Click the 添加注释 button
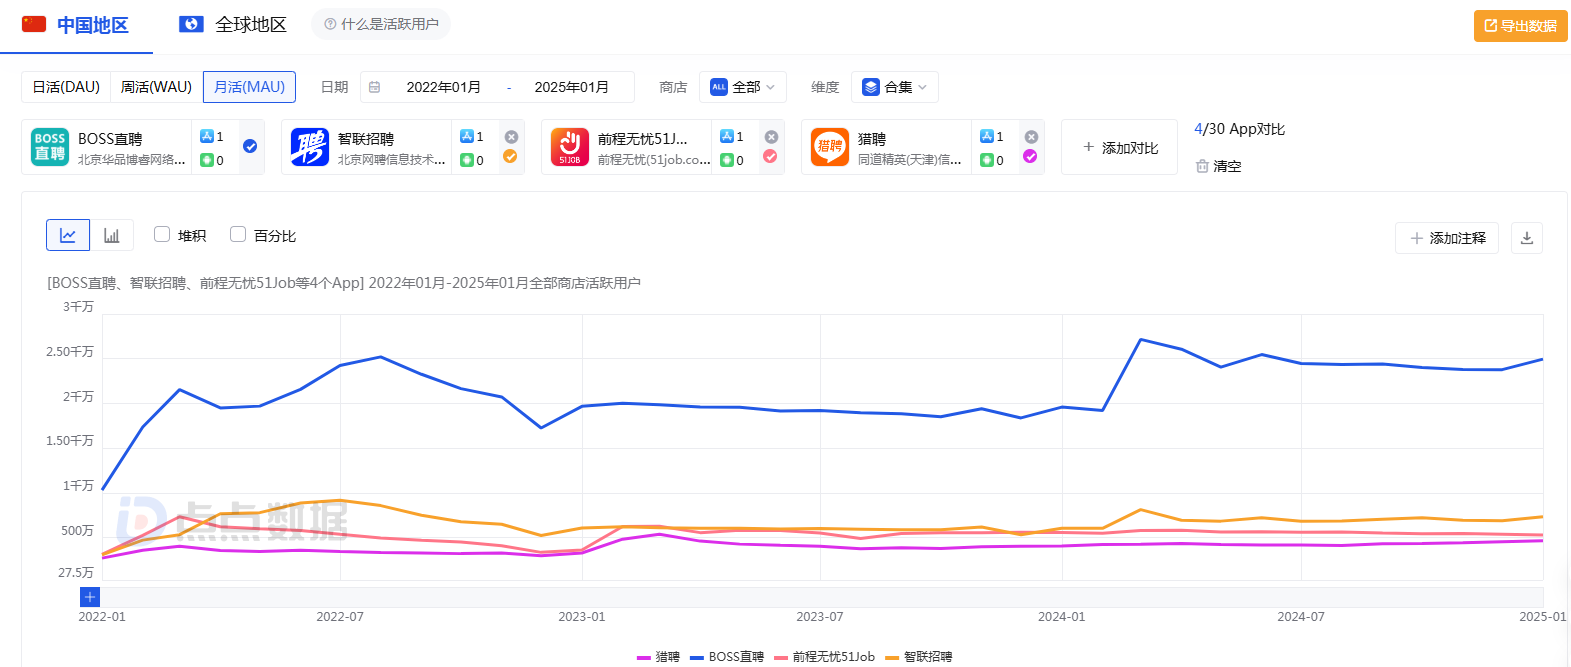Image resolution: width=1571 pixels, height=667 pixels. (1447, 238)
